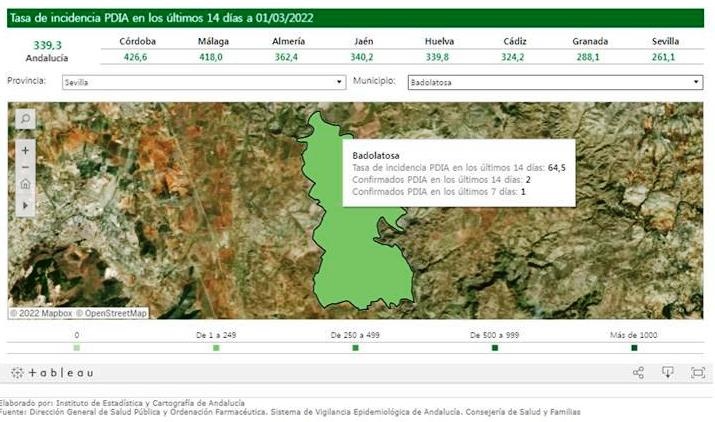Click the Tableau download icon
The width and height of the screenshot is (715, 422).
668,373
